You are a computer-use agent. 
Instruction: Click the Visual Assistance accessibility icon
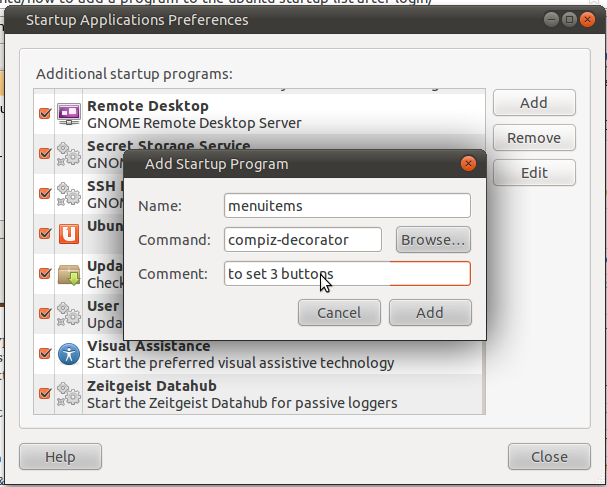[69, 354]
